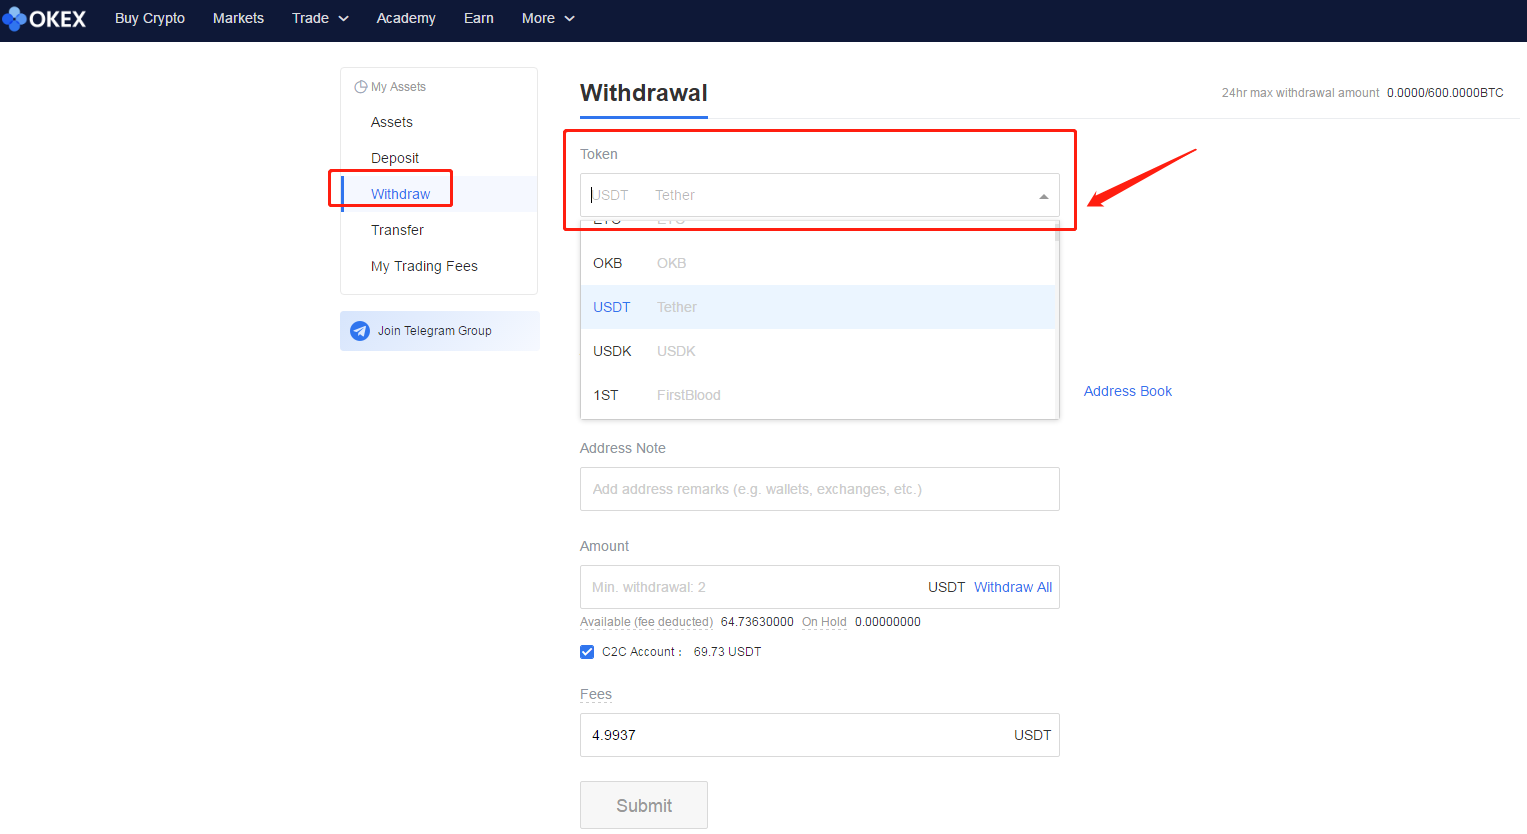Choose USDK from the token list
This screenshot has width=1527, height=834.
[818, 351]
